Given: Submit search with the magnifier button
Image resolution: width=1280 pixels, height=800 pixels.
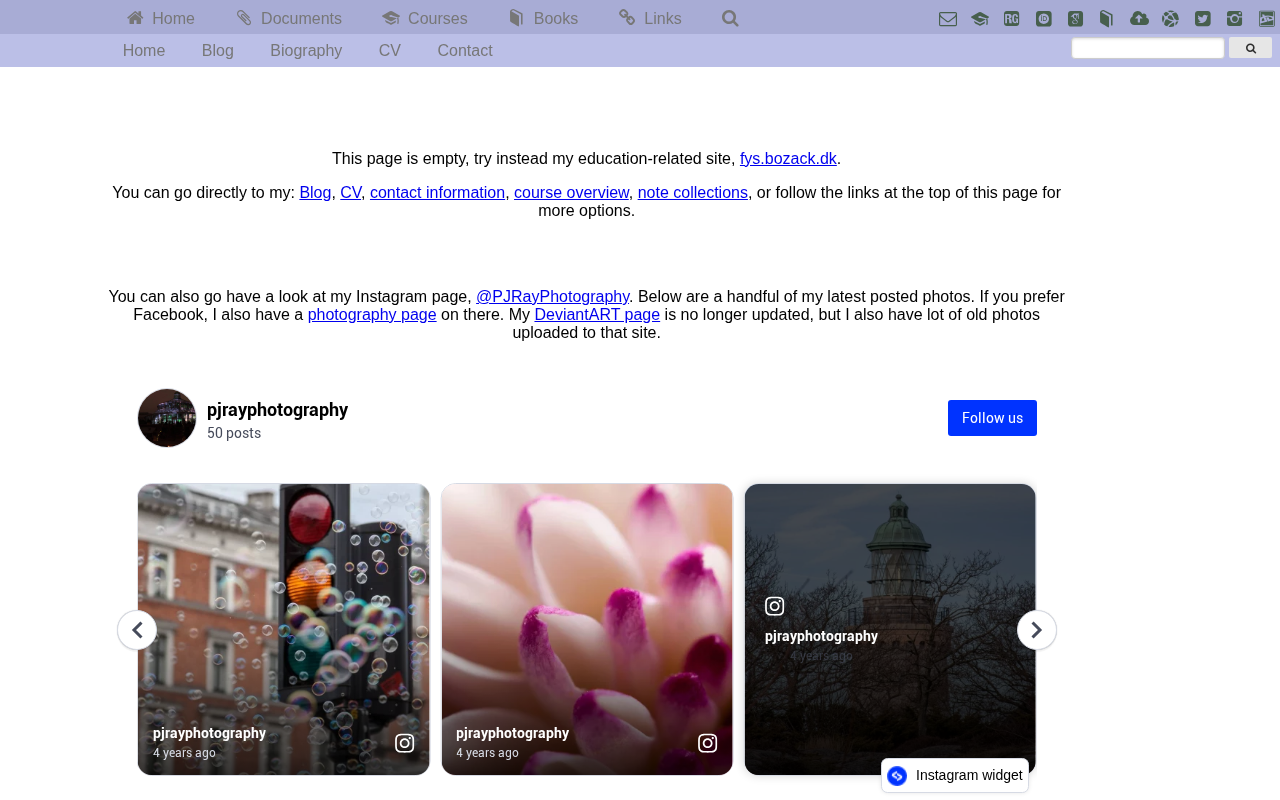Looking at the screenshot, I should [x=1250, y=48].
